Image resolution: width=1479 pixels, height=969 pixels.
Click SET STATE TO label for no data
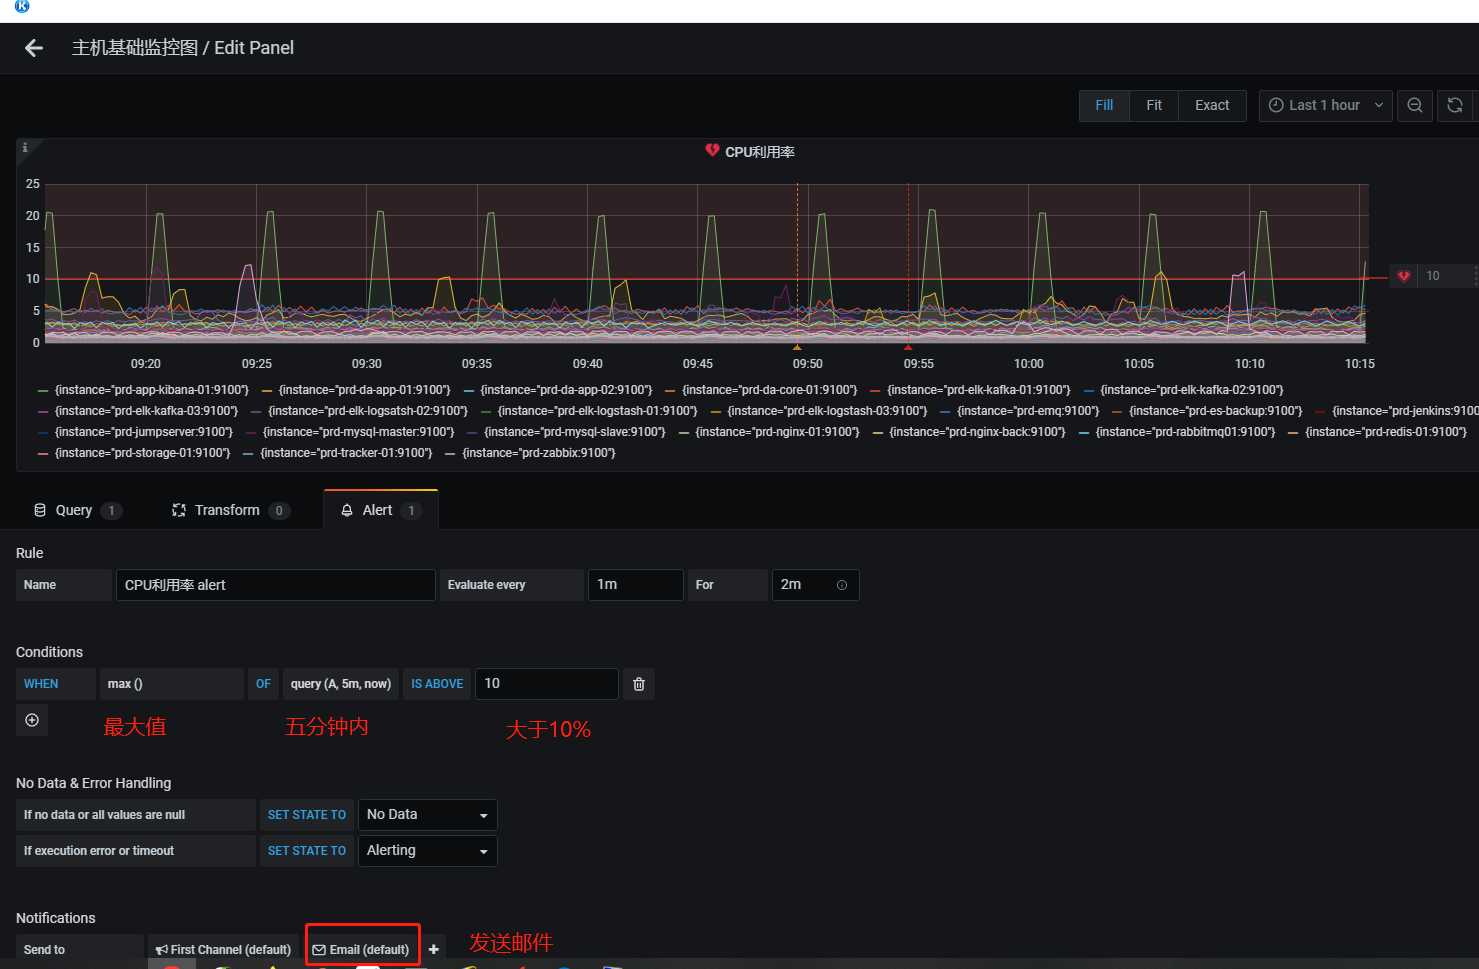coord(307,815)
